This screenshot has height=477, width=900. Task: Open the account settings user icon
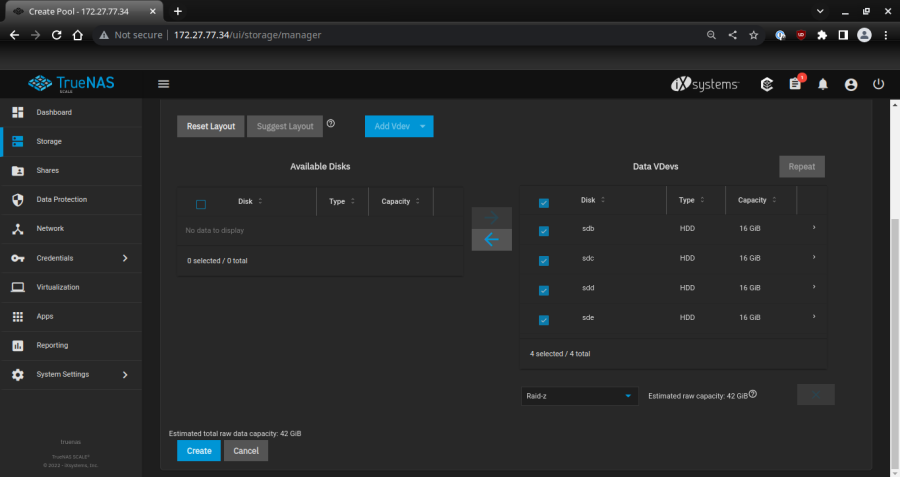tap(851, 84)
